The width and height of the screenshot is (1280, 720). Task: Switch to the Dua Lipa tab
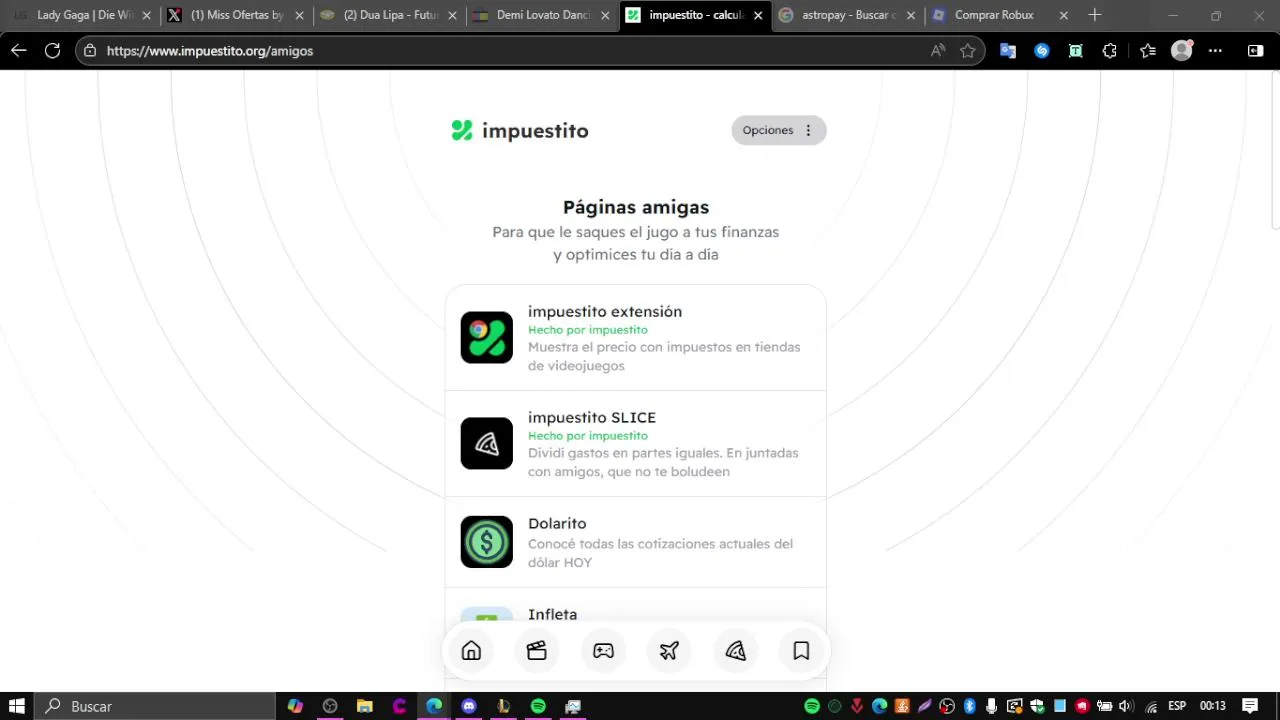[388, 15]
